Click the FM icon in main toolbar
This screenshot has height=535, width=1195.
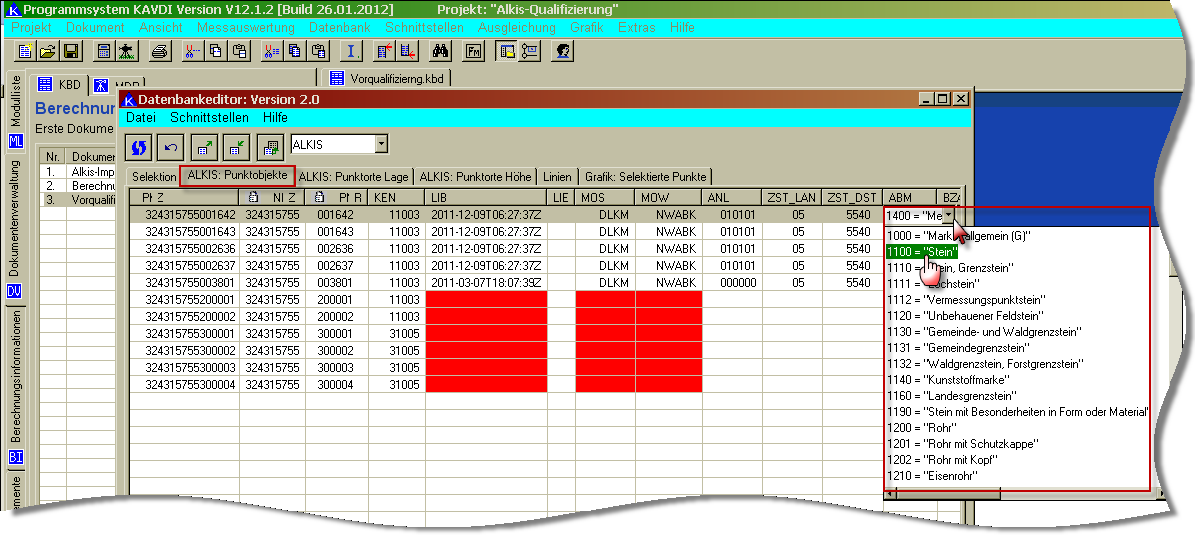tap(474, 51)
